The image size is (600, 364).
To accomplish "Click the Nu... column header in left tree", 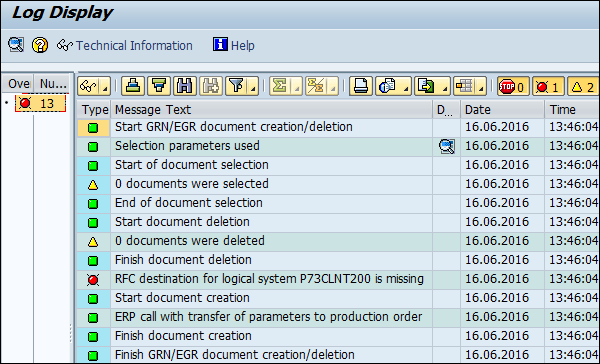I will tap(52, 83).
